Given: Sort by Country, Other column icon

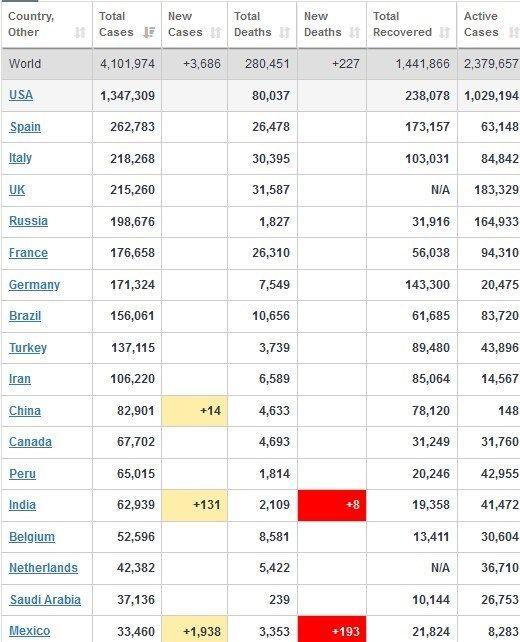Looking at the screenshot, I should 80,32.
